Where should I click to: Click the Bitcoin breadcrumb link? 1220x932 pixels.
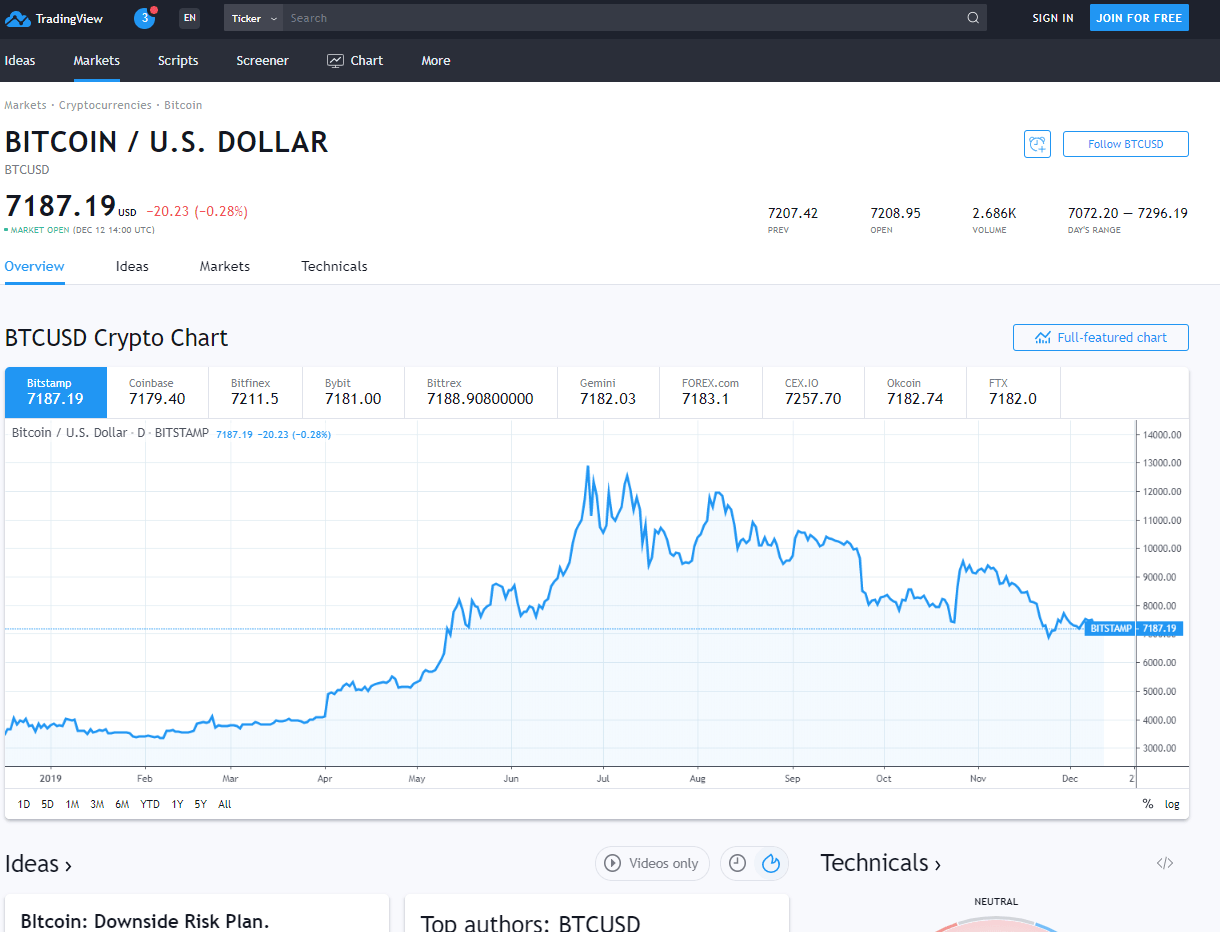pos(183,105)
